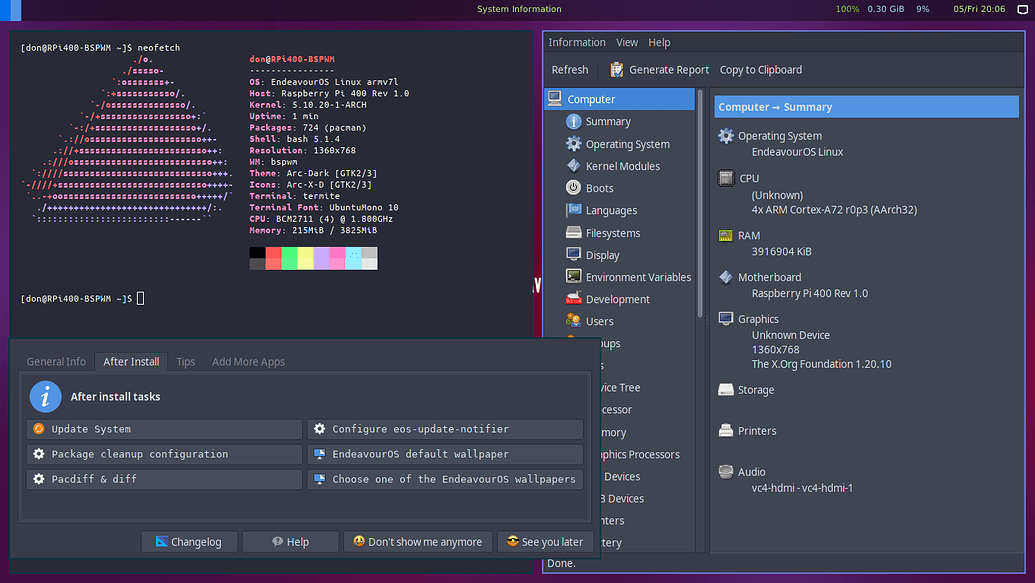
Task: Open the View menu
Action: [x=627, y=42]
